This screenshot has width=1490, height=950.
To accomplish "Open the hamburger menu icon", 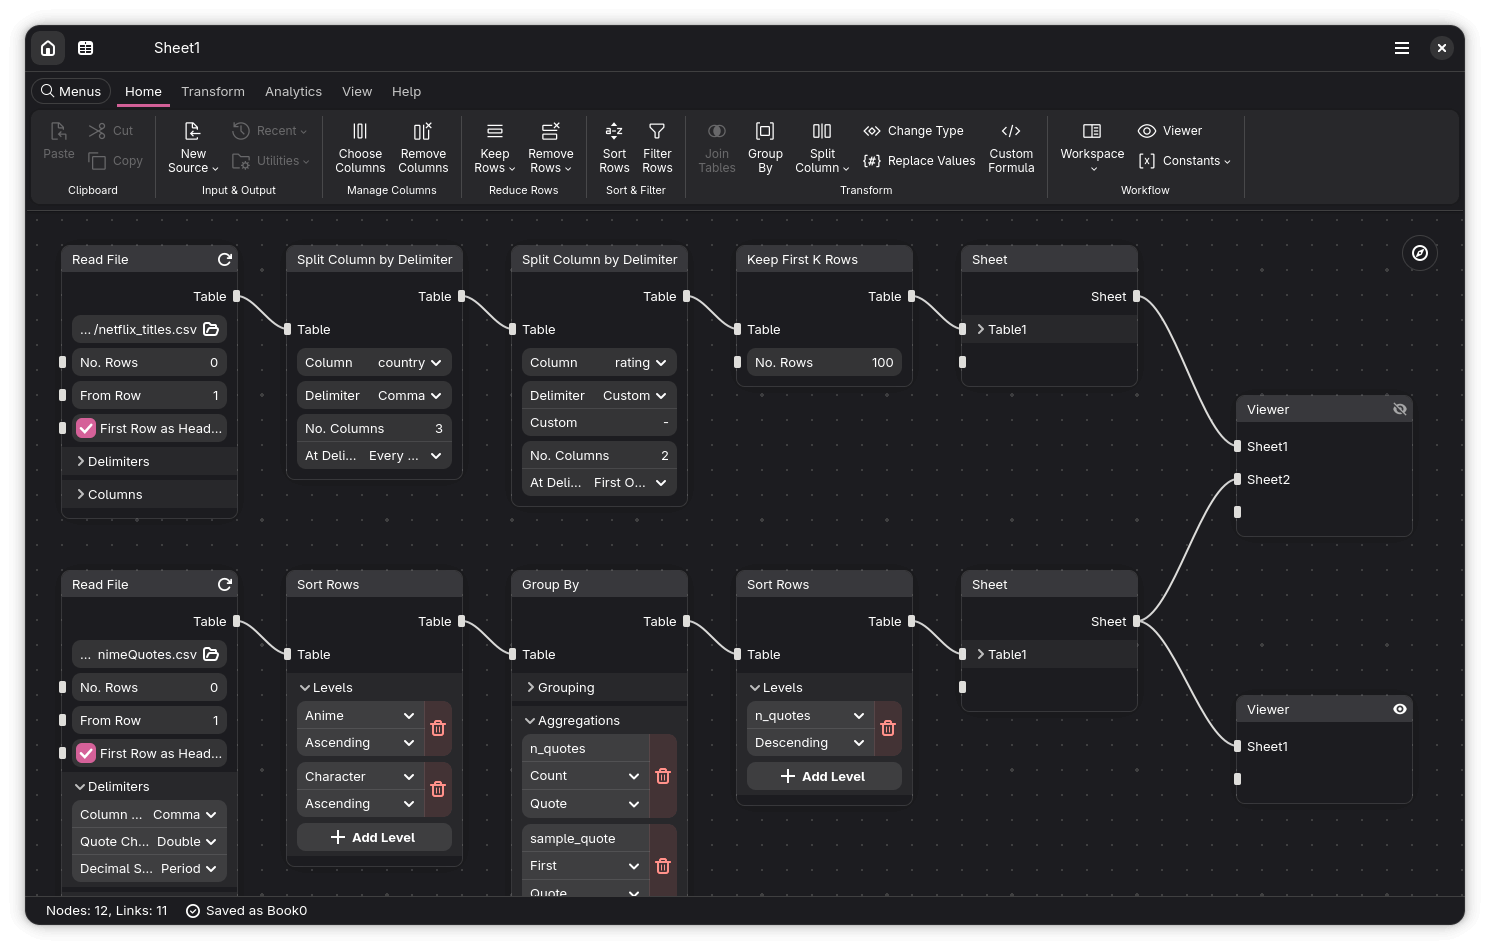I will coord(1402,48).
